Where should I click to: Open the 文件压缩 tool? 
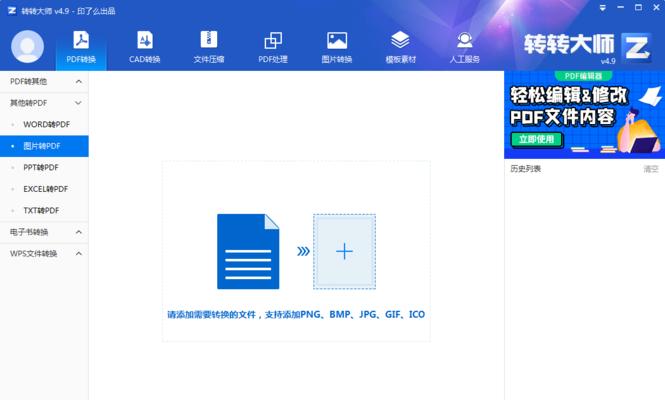(209, 48)
